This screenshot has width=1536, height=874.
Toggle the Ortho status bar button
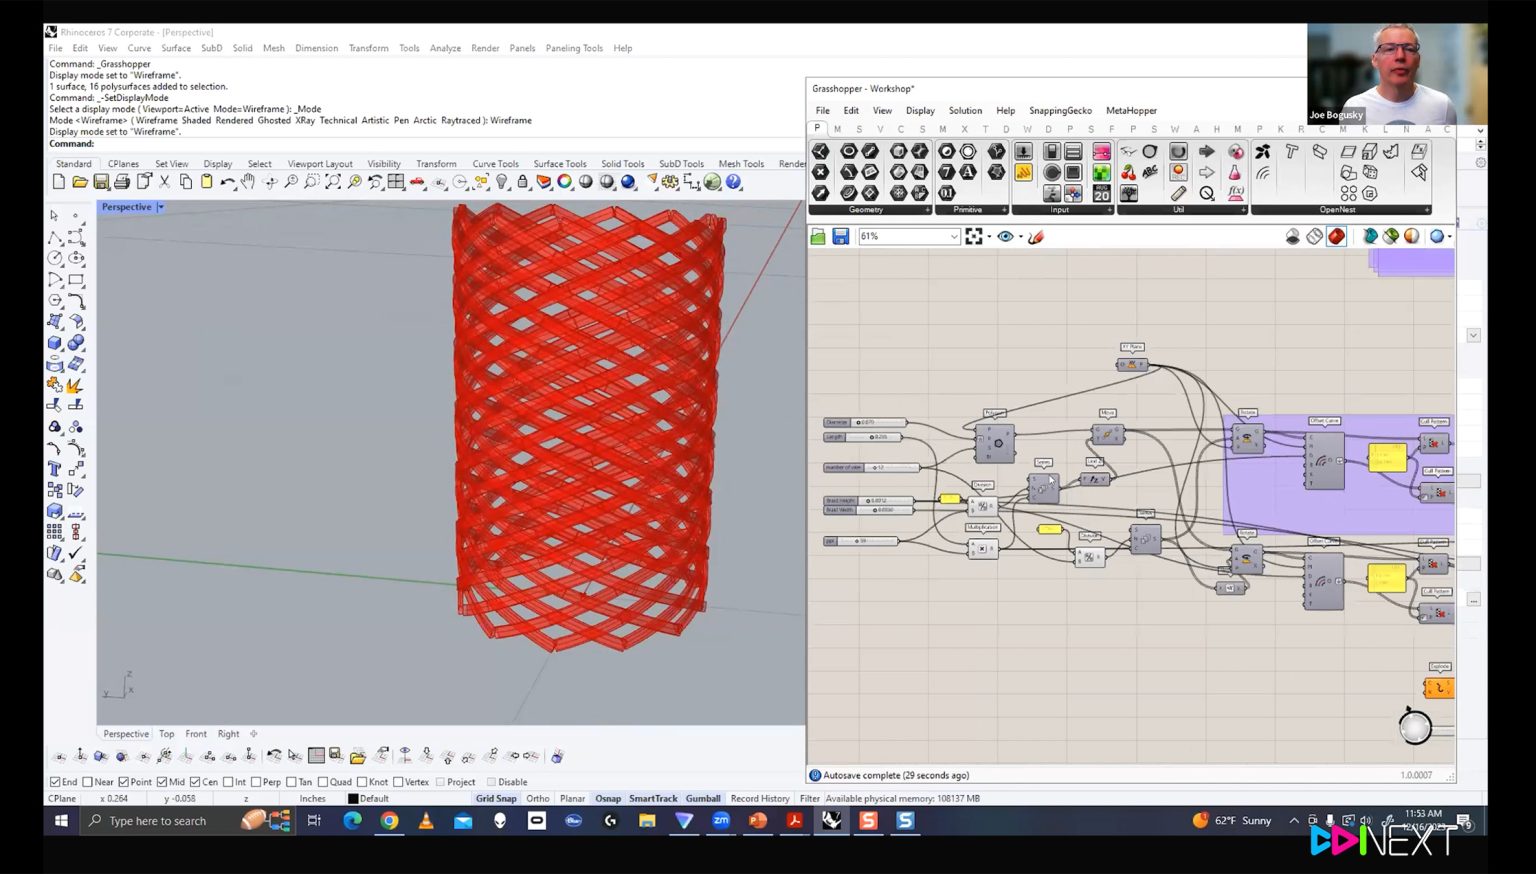(x=537, y=798)
